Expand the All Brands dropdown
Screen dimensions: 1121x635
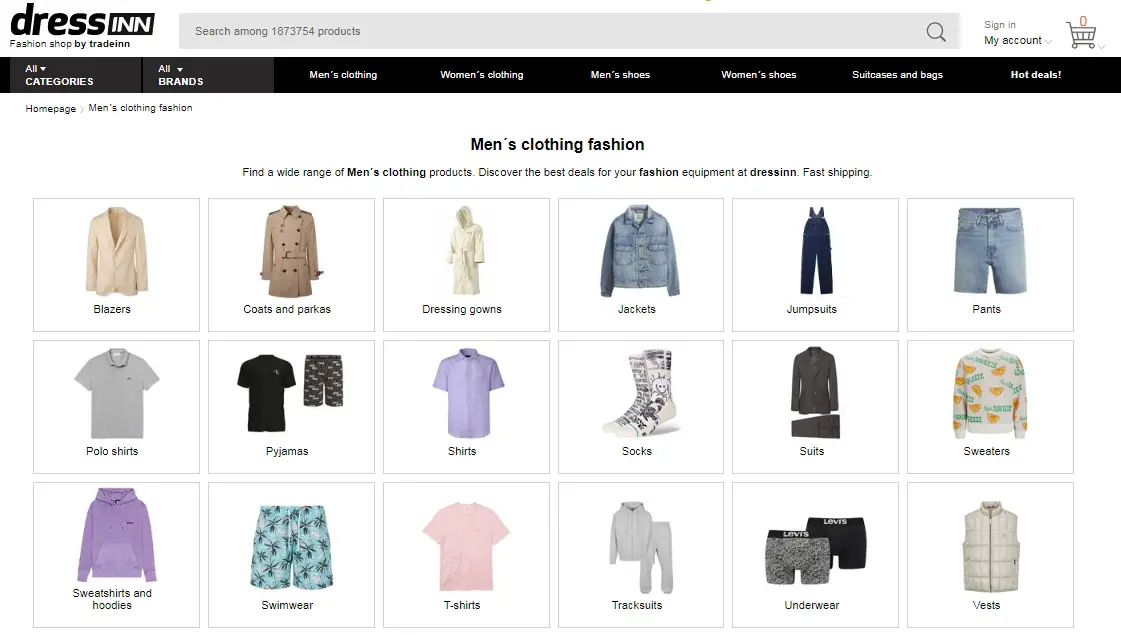pyautogui.click(x=181, y=75)
